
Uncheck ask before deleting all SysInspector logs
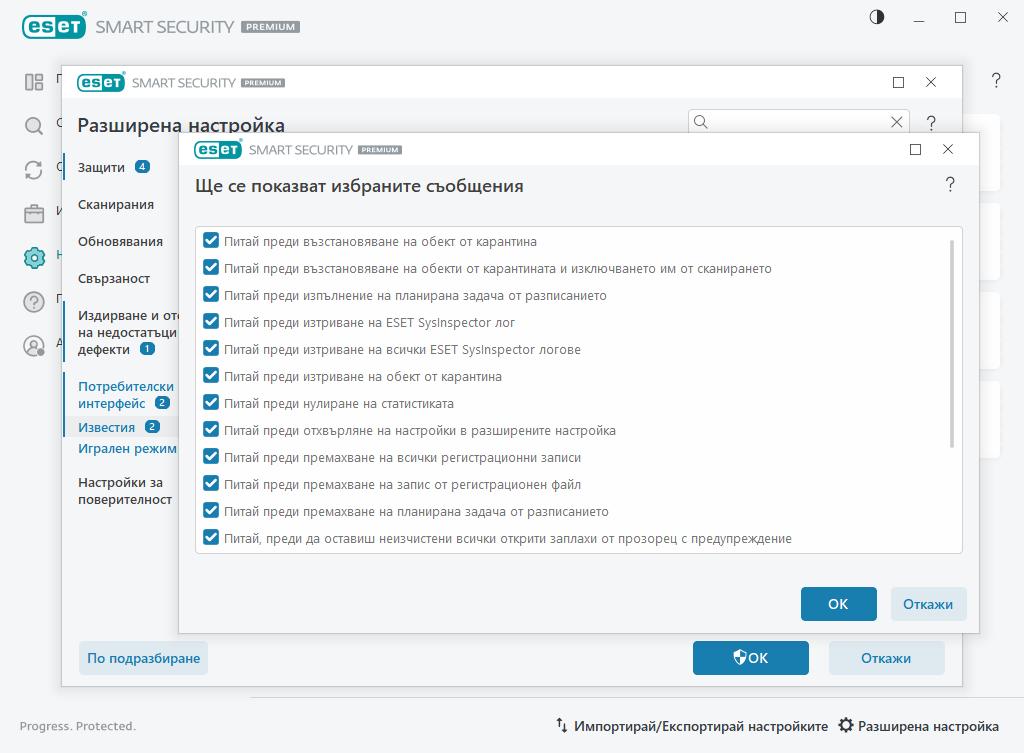tap(211, 348)
